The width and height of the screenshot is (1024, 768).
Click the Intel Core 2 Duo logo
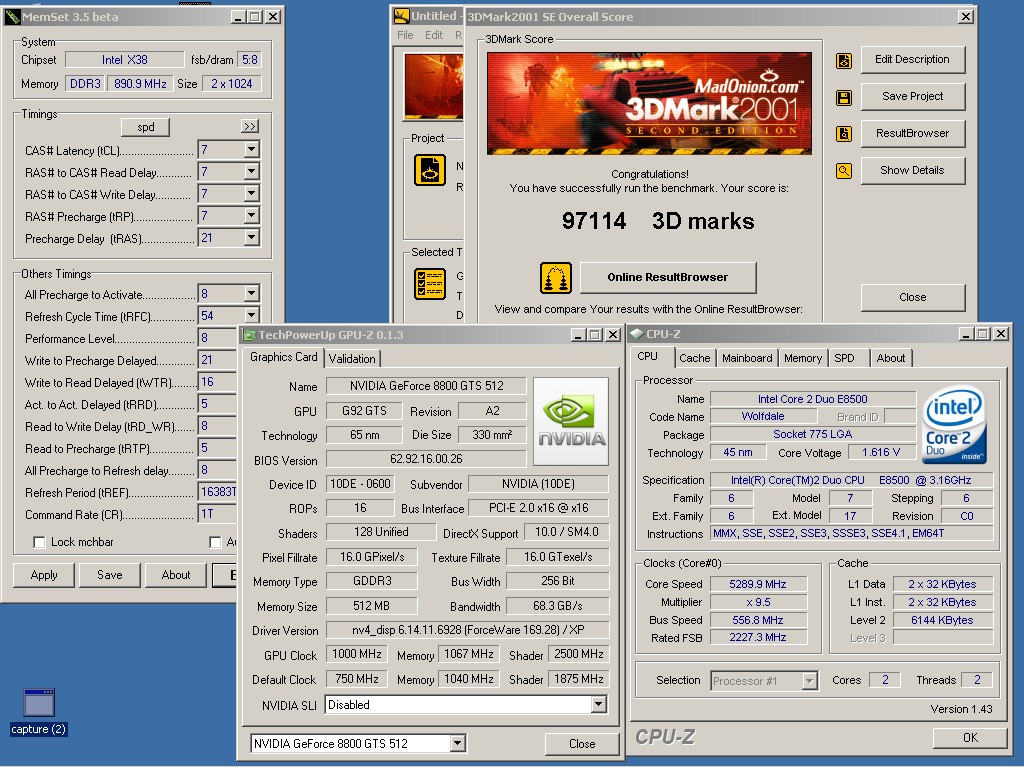[954, 425]
